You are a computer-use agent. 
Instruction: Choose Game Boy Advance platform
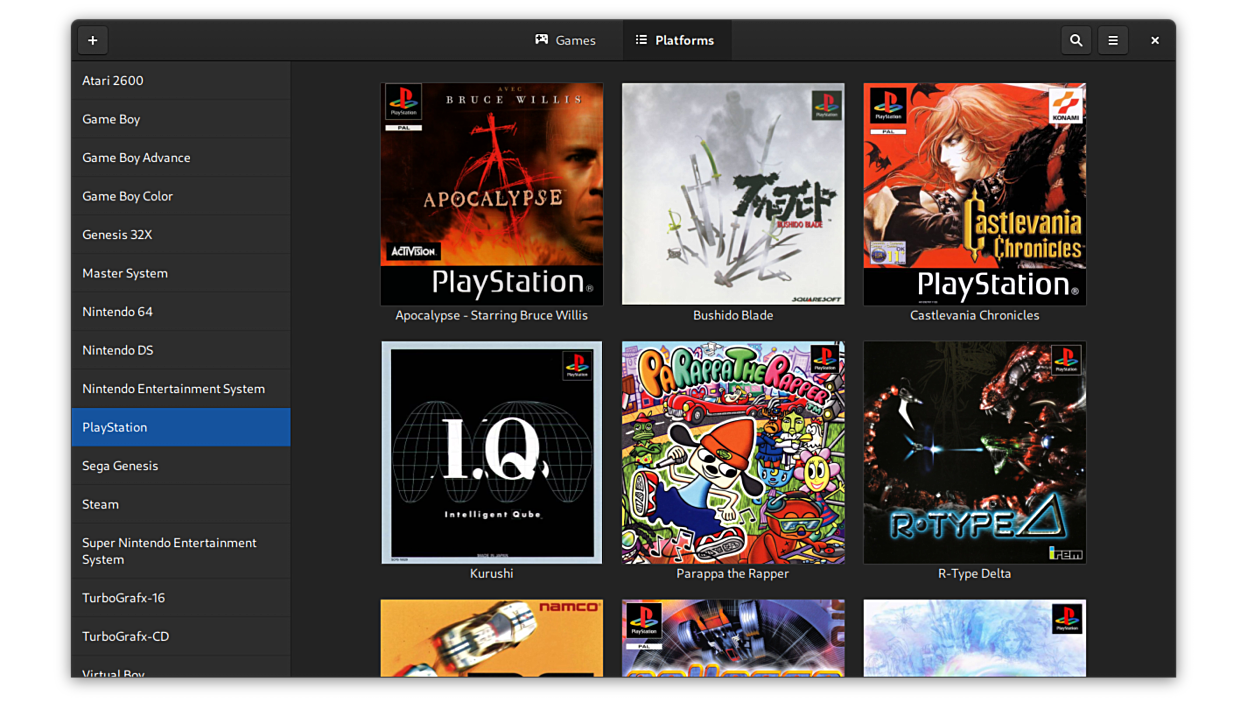[x=180, y=157]
